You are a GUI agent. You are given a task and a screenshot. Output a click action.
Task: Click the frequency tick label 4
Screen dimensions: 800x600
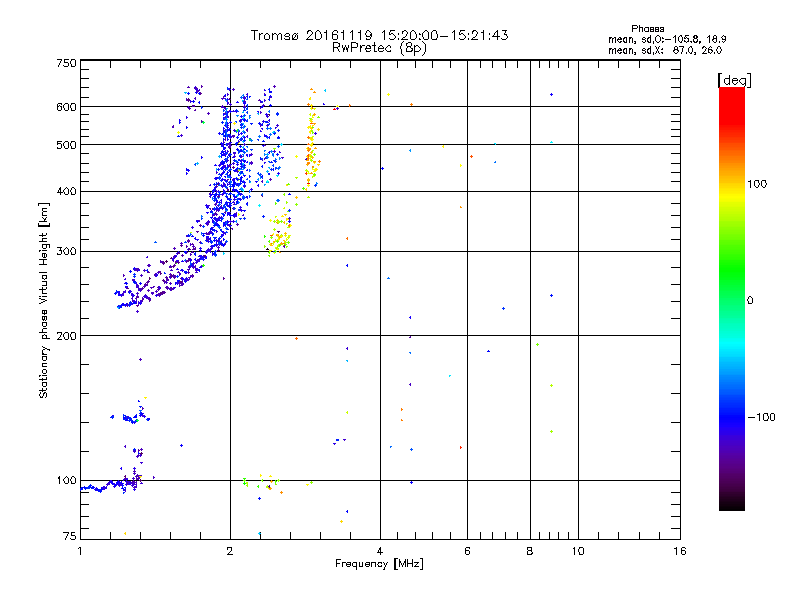380,551
